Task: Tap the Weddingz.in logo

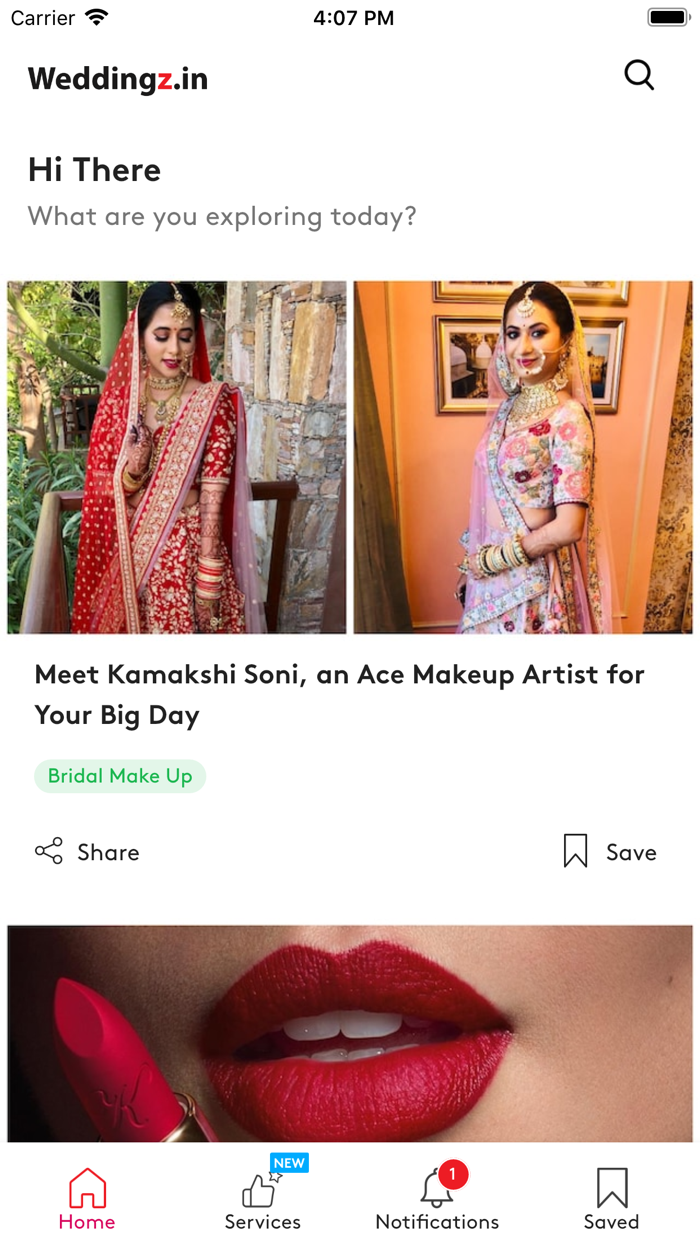Action: 118,79
